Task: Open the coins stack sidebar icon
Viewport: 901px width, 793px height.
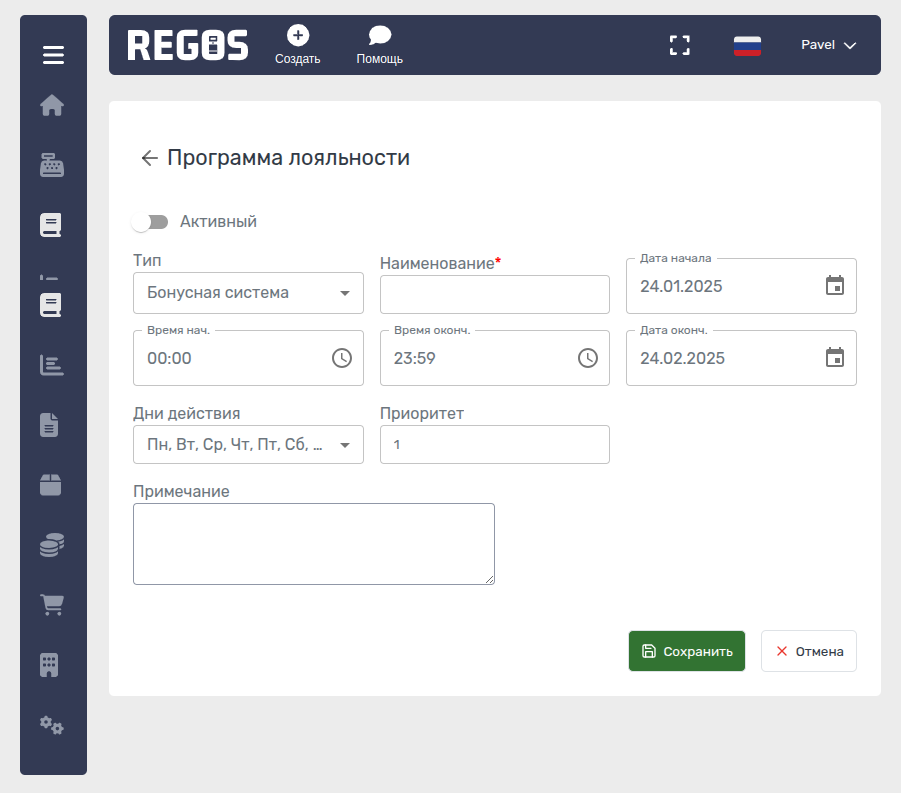Action: tap(52, 545)
